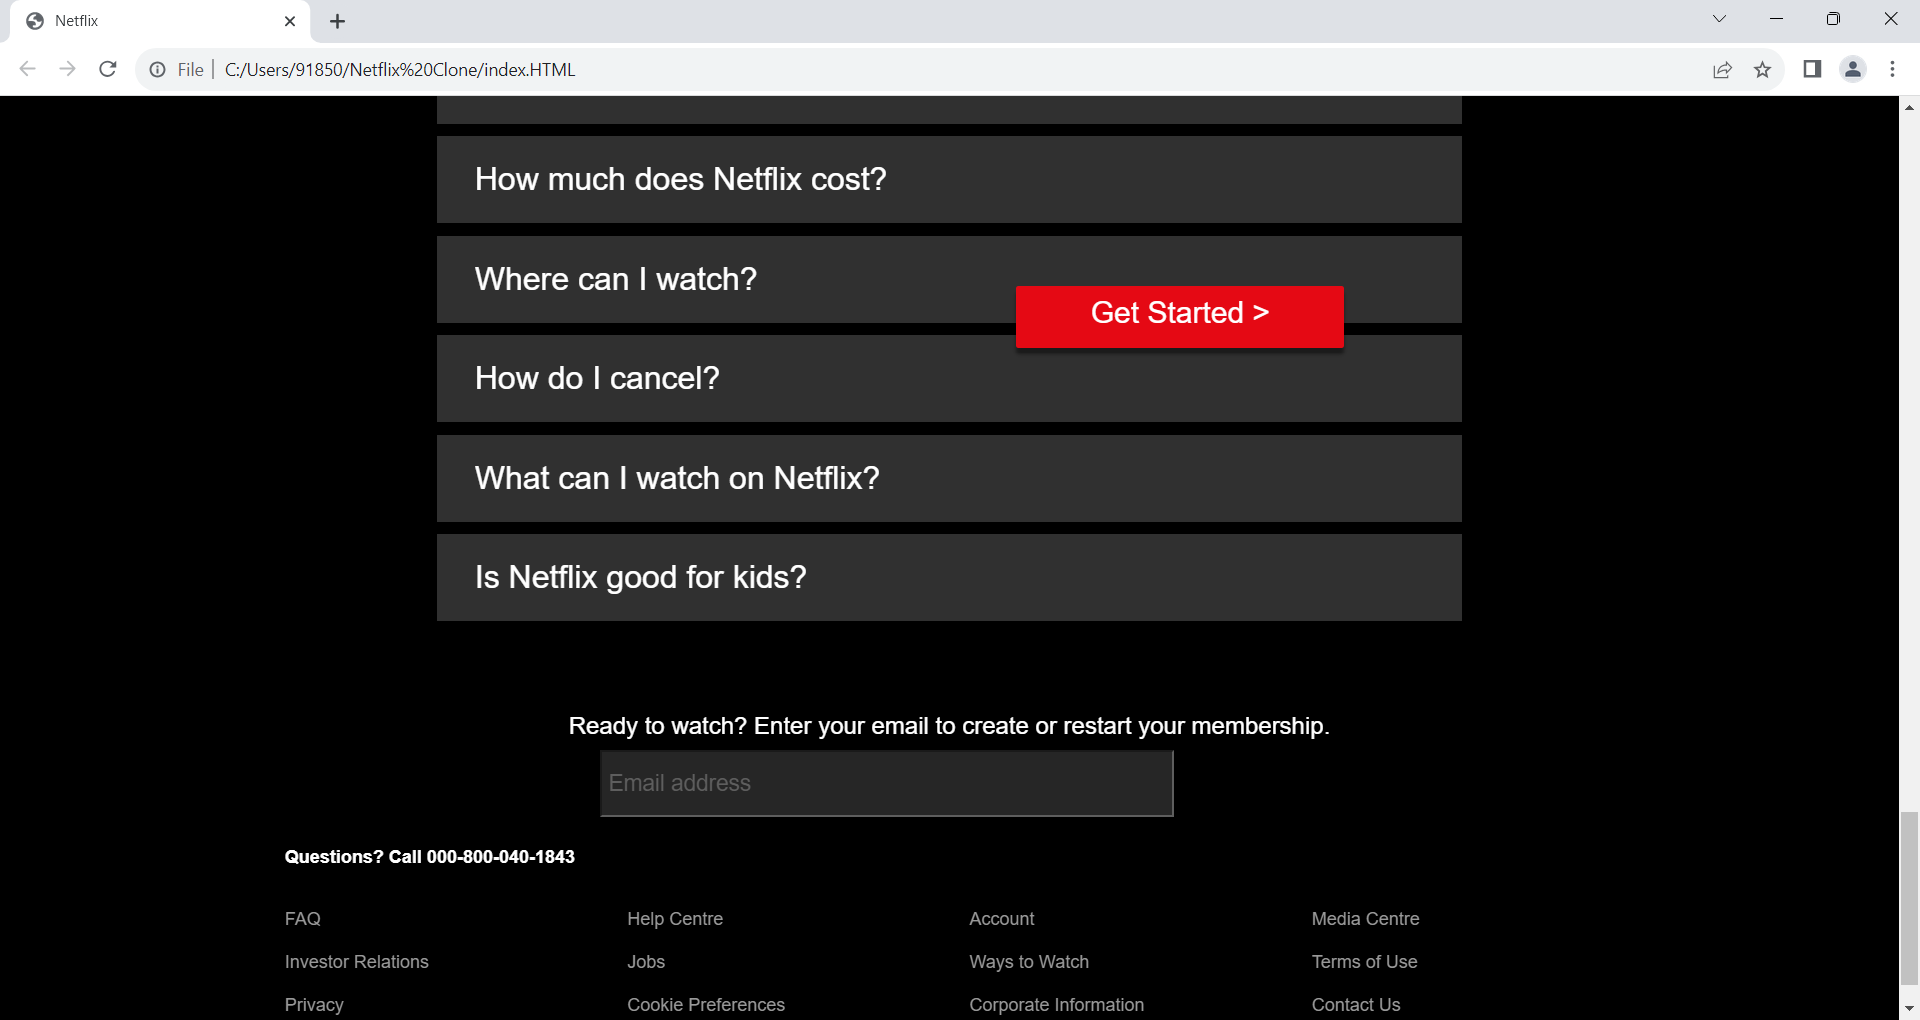Open the tab search chevron
1920x1020 pixels.
(1719, 18)
